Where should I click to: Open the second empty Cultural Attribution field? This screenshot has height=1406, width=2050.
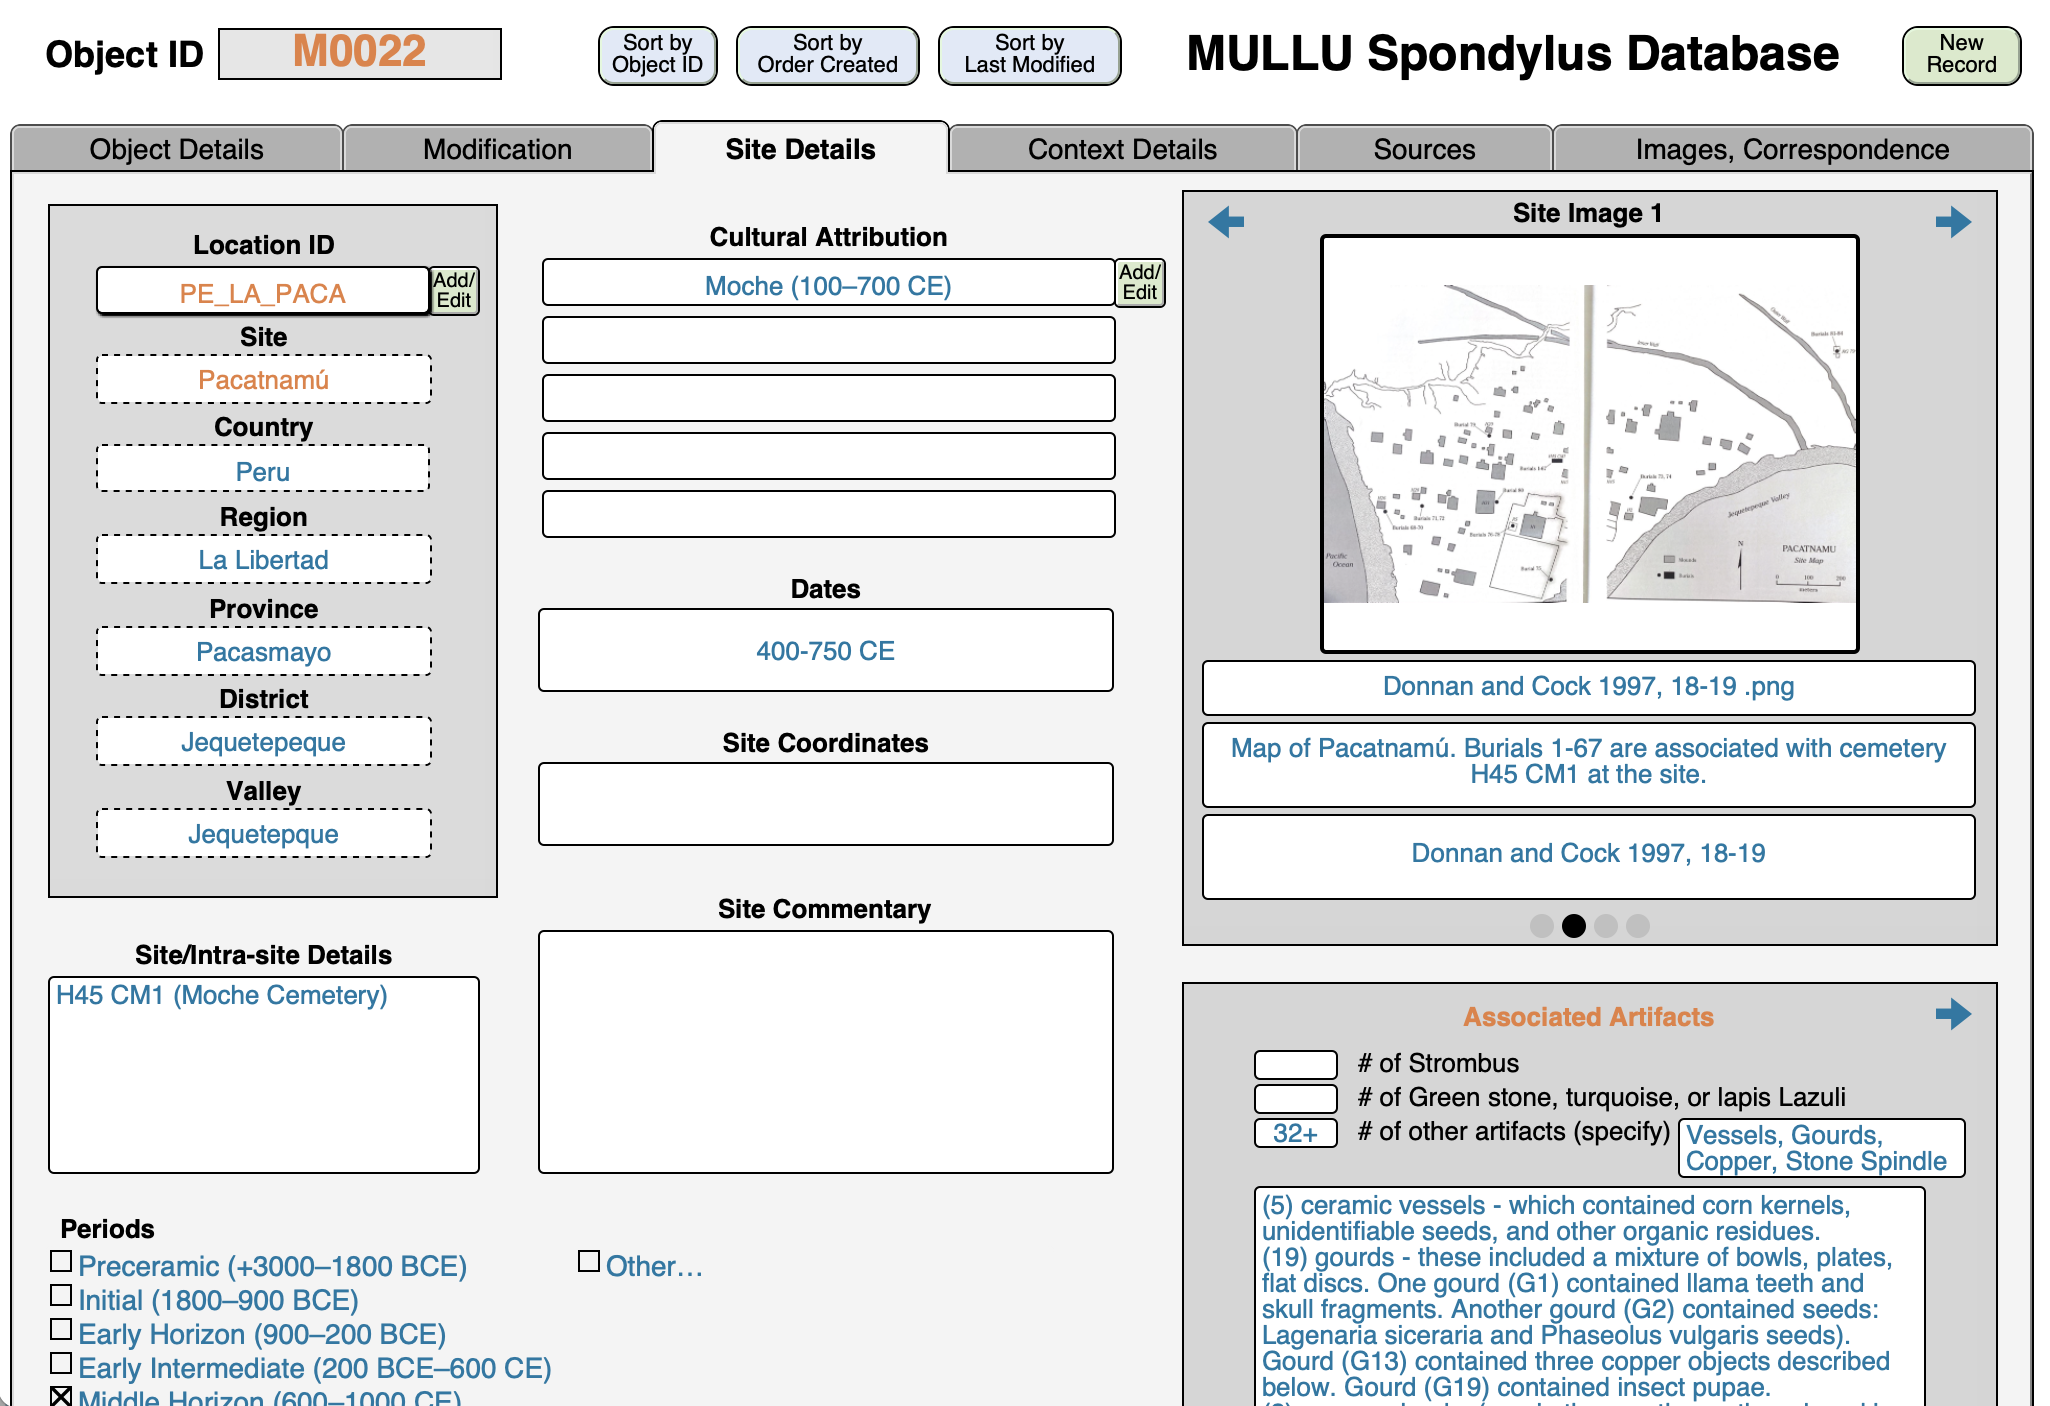coord(828,398)
